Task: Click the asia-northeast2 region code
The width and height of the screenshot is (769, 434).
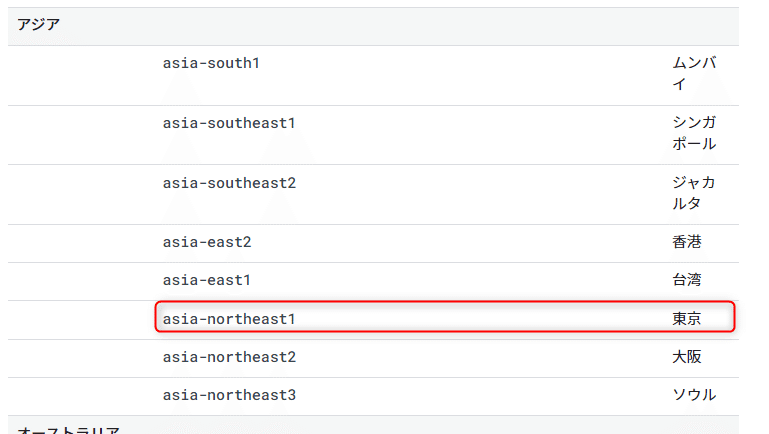Action: [x=229, y=357]
